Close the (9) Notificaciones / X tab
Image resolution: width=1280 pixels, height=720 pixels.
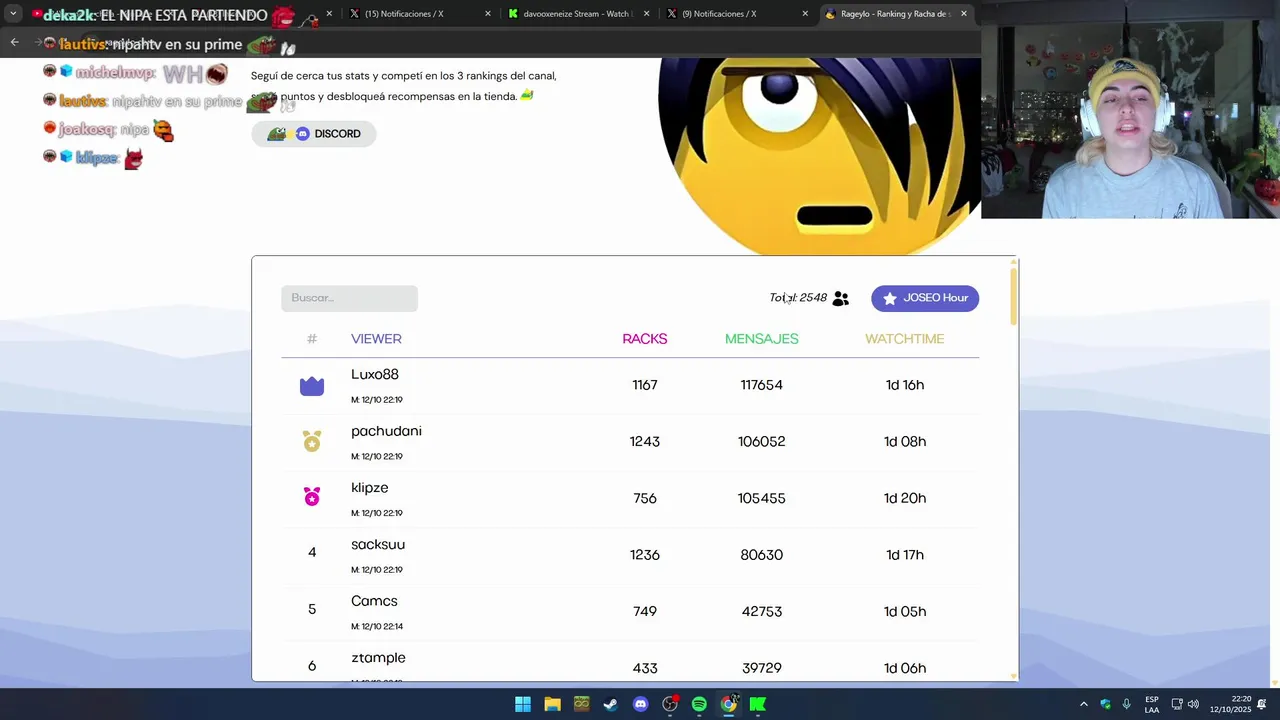pos(805,14)
